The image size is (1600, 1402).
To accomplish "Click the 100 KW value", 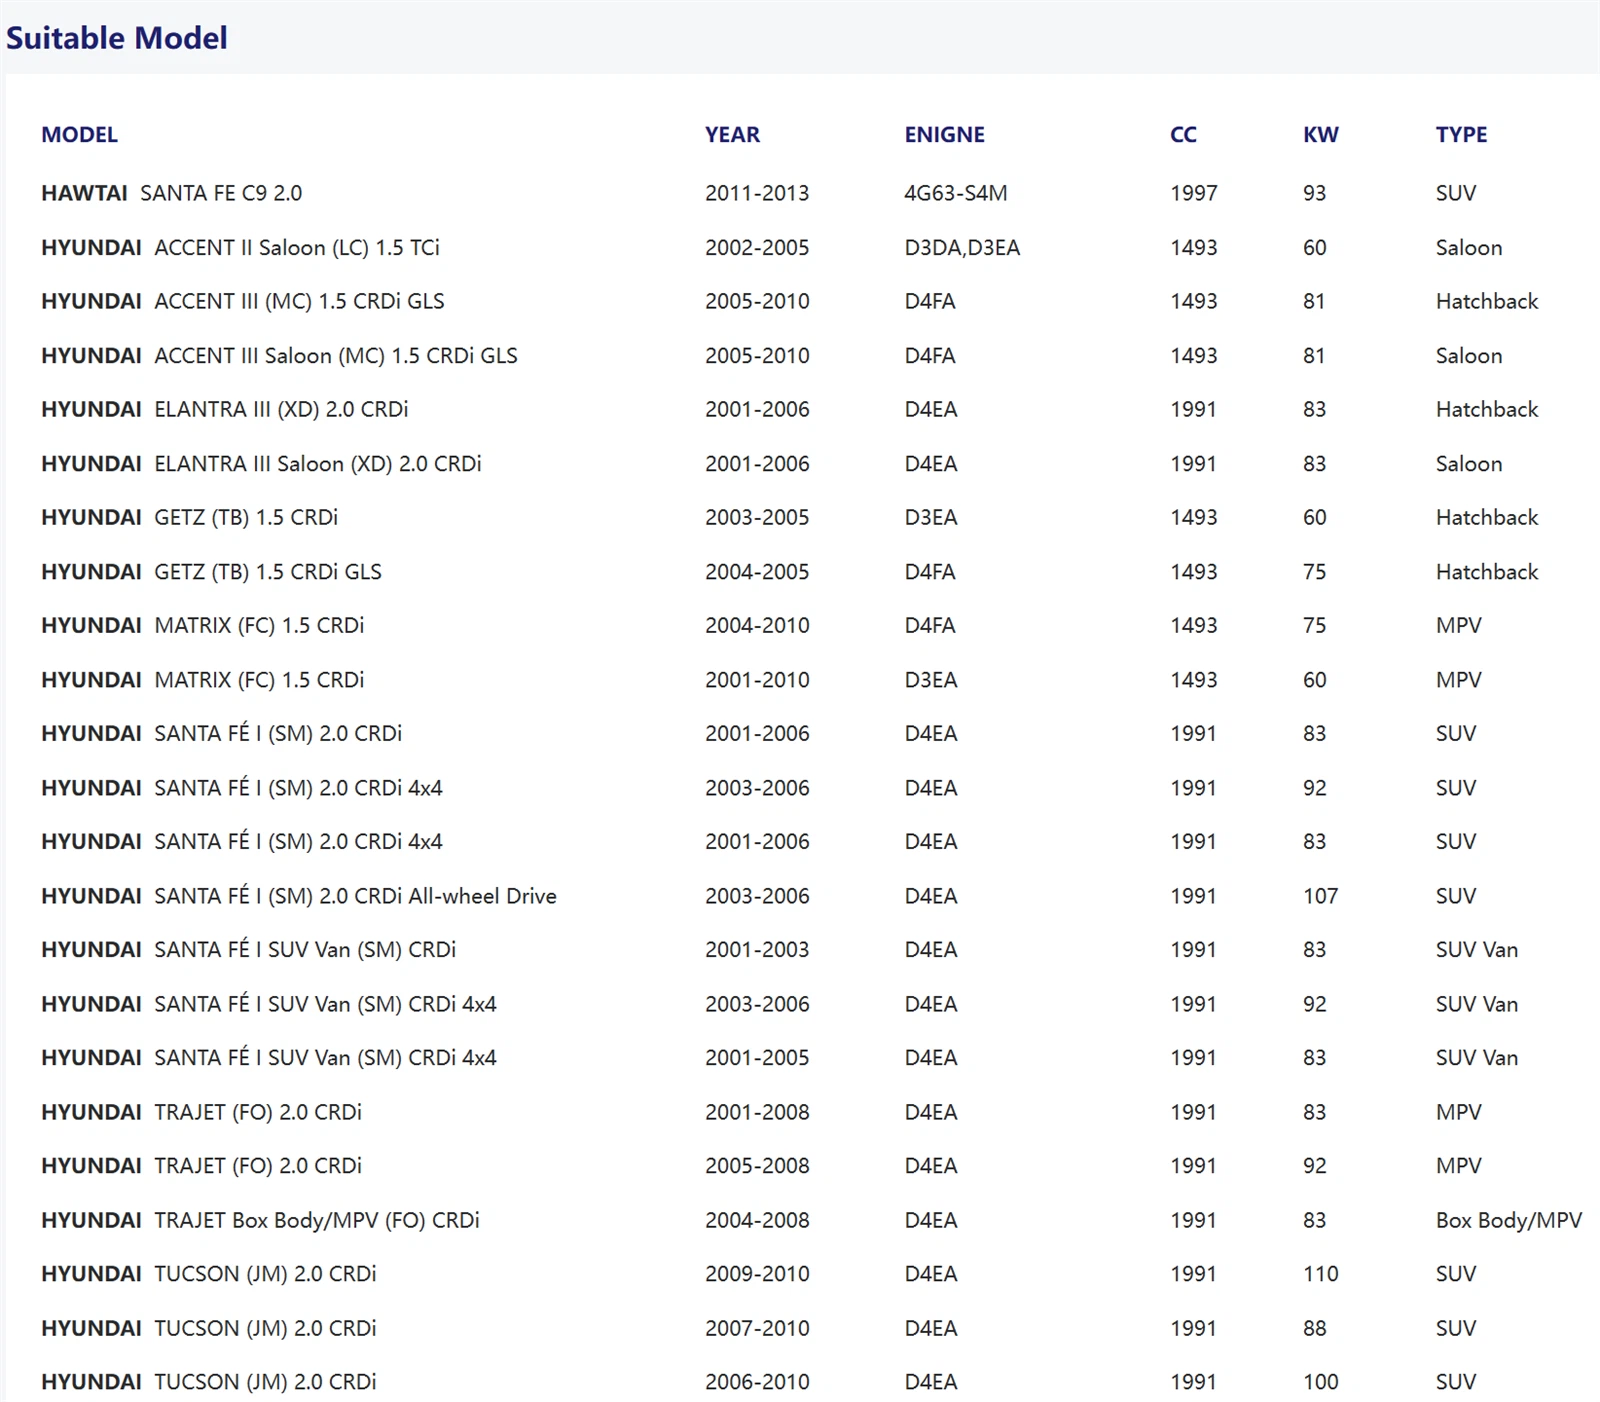I will [x=1320, y=1382].
